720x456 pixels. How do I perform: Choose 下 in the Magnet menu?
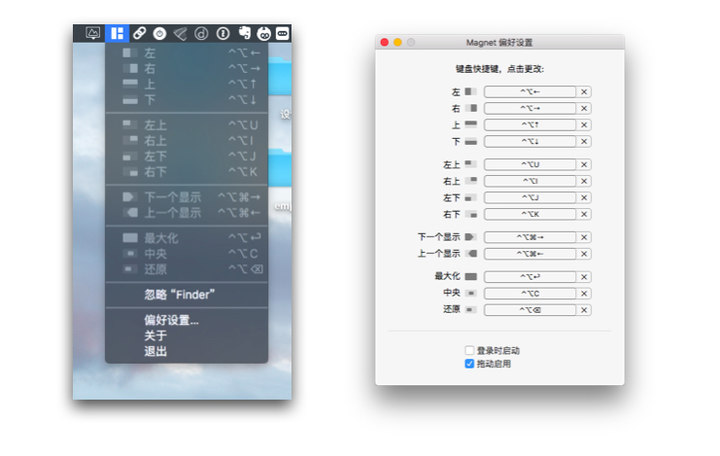click(x=186, y=100)
